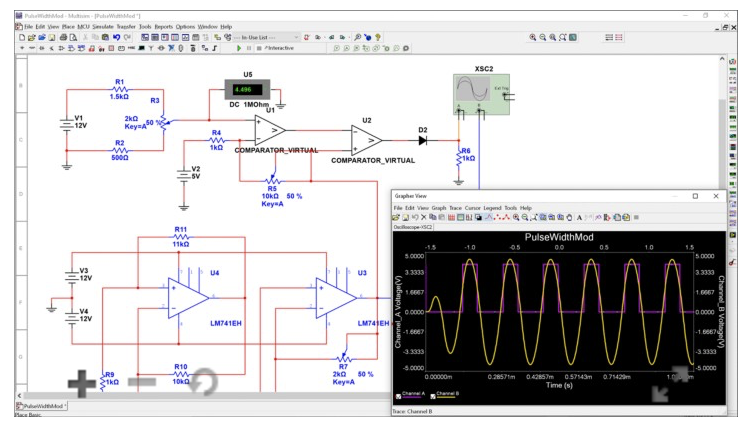The height and width of the screenshot is (428, 750).
Task: Click potentiometer R3 2kΩ on schematic
Action: [164, 121]
